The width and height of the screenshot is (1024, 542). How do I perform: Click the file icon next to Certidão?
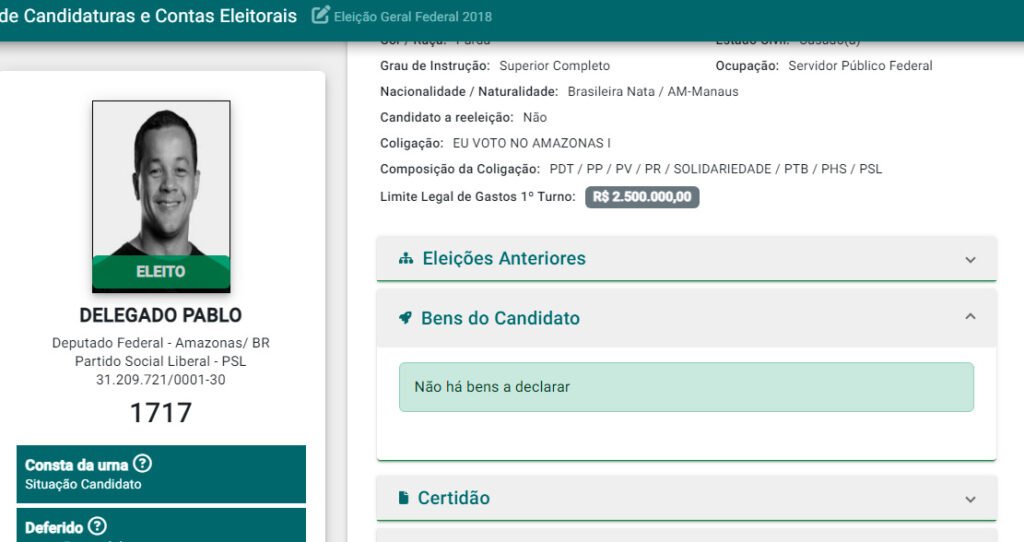point(404,498)
